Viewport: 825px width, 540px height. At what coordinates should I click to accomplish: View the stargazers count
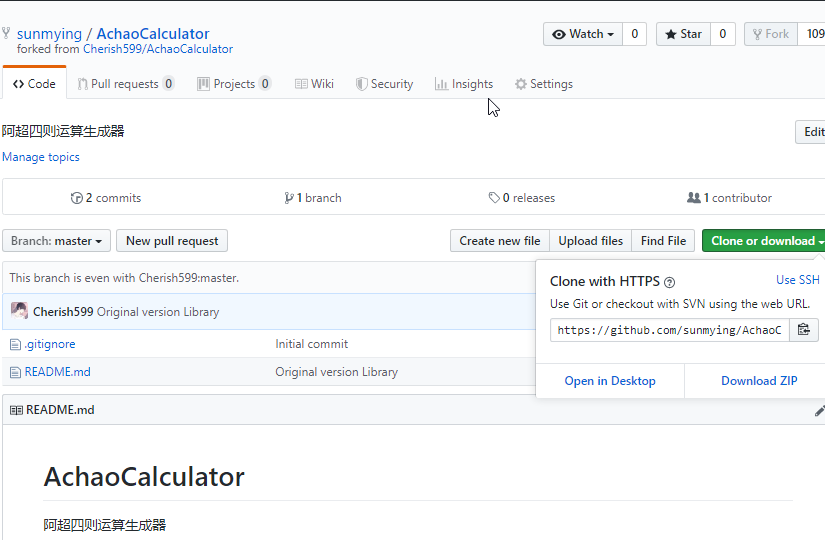tap(722, 34)
